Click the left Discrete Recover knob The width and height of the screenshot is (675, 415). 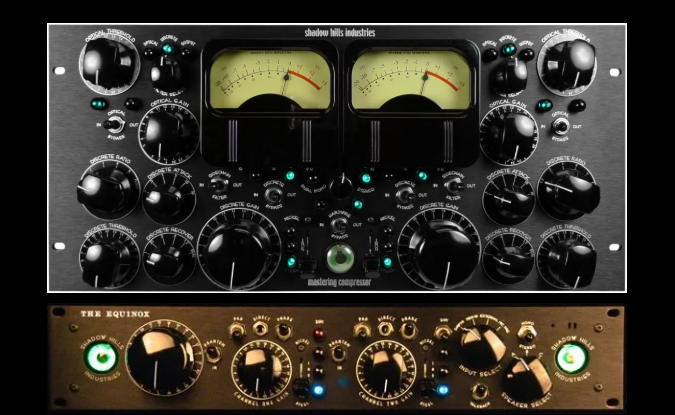click(x=167, y=257)
